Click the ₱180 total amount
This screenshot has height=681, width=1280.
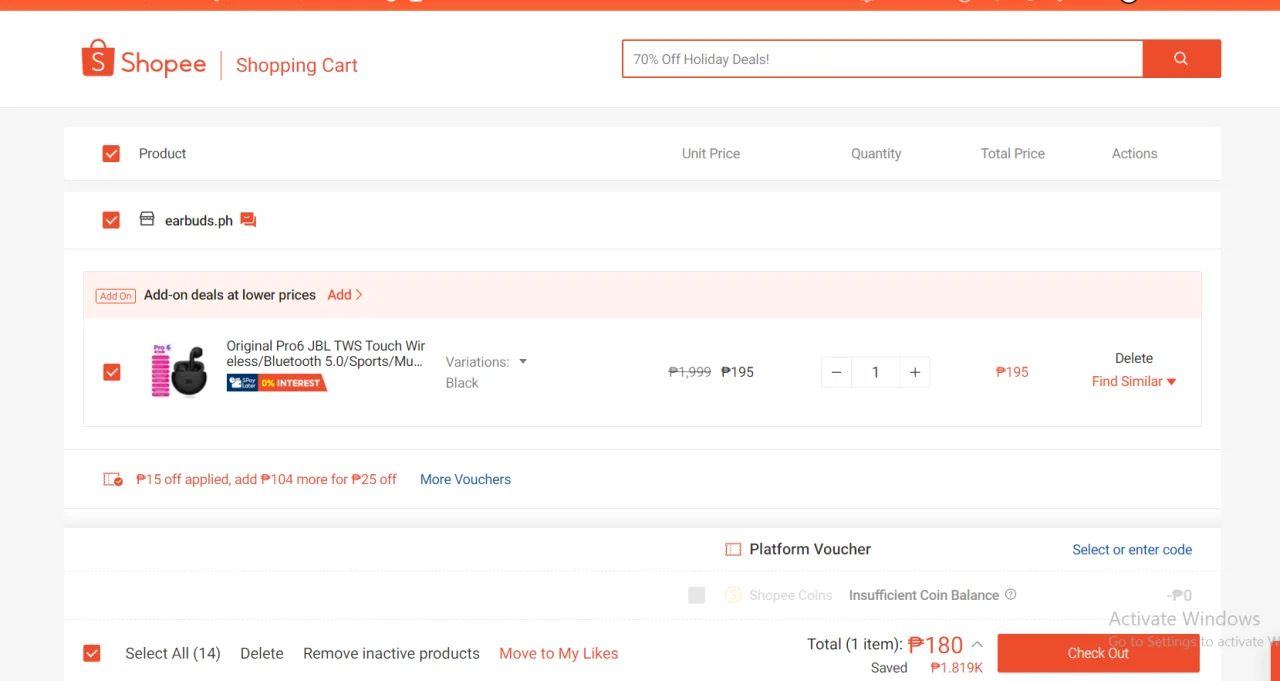[x=936, y=645]
